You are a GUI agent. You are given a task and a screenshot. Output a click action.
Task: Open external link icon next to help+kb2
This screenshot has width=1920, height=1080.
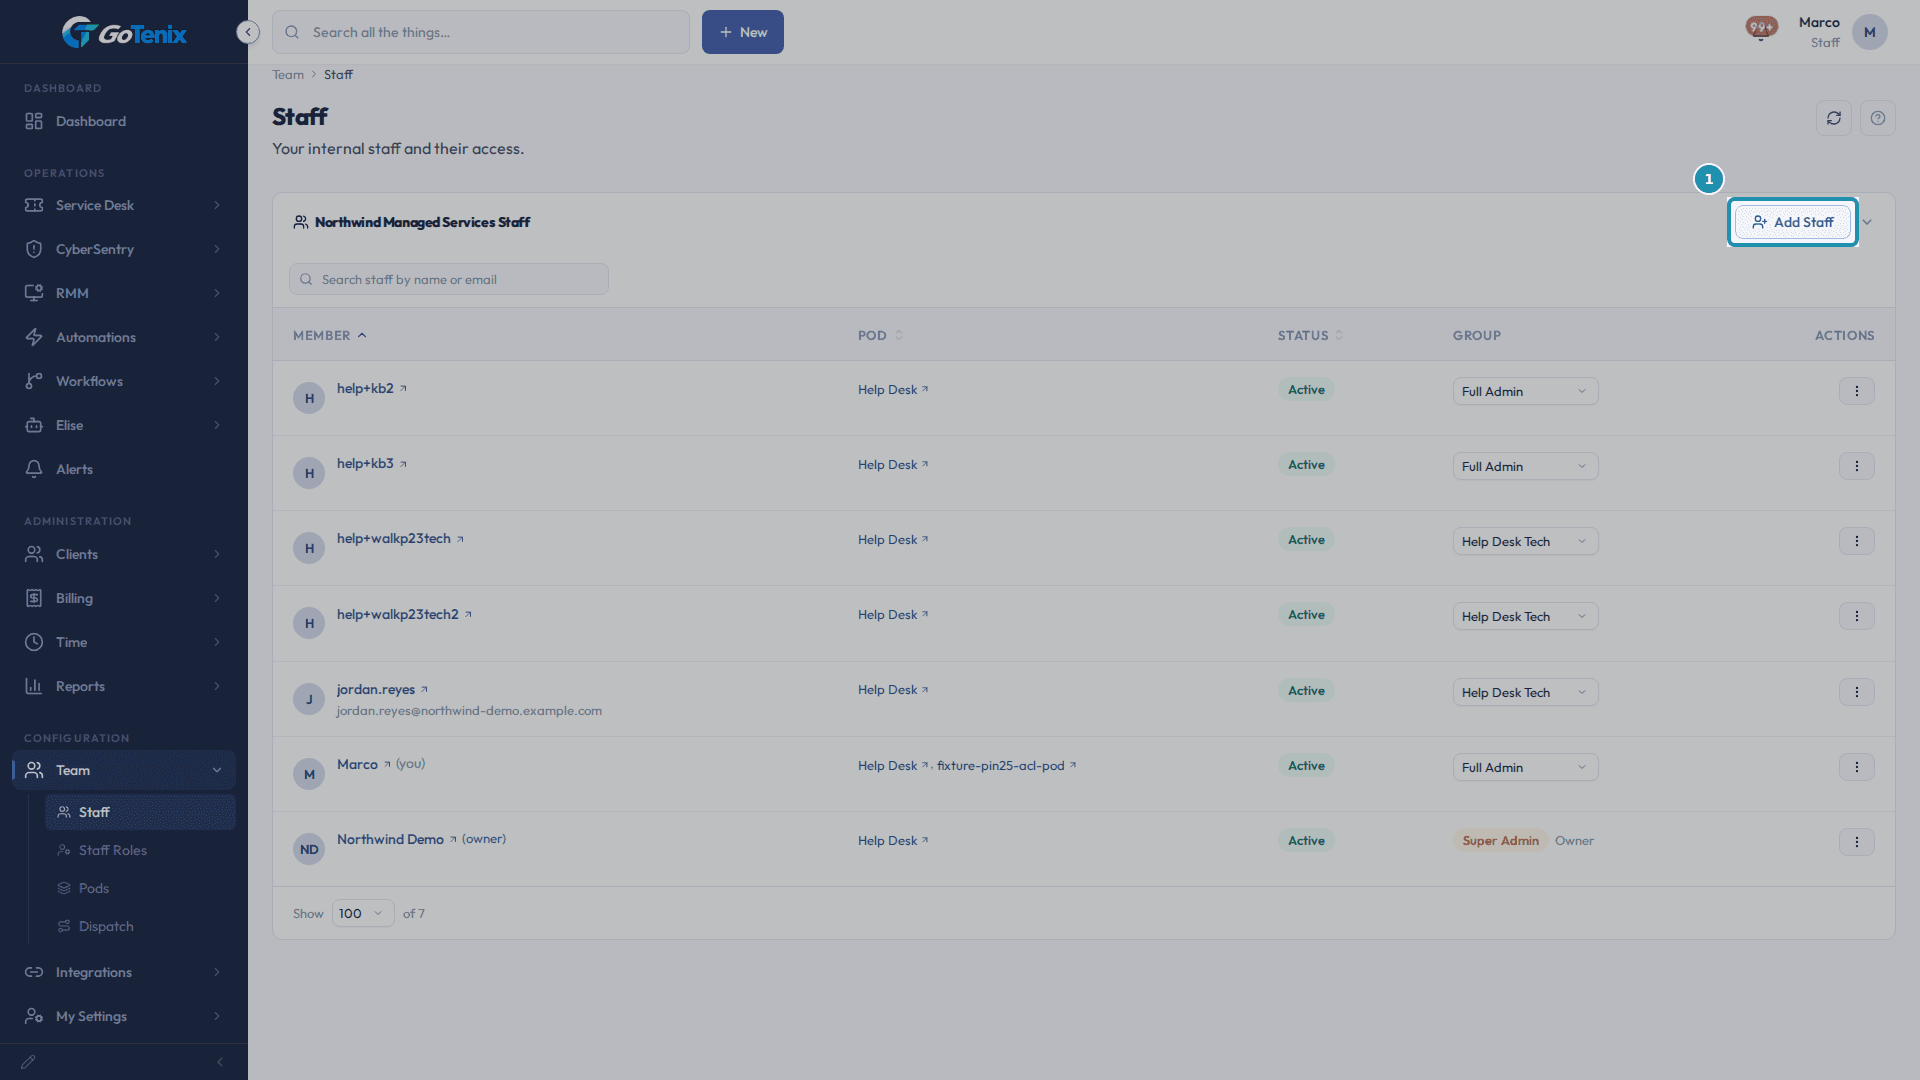(403, 389)
